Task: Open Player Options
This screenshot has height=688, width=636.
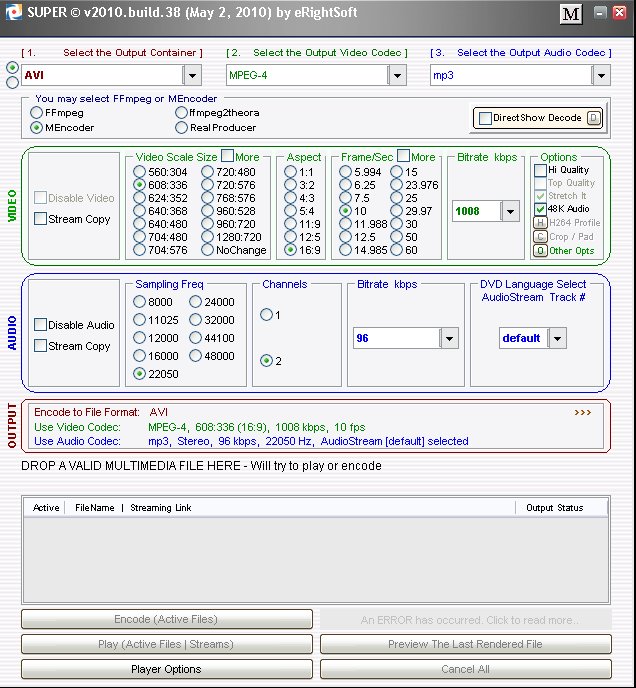Action: tap(167, 669)
